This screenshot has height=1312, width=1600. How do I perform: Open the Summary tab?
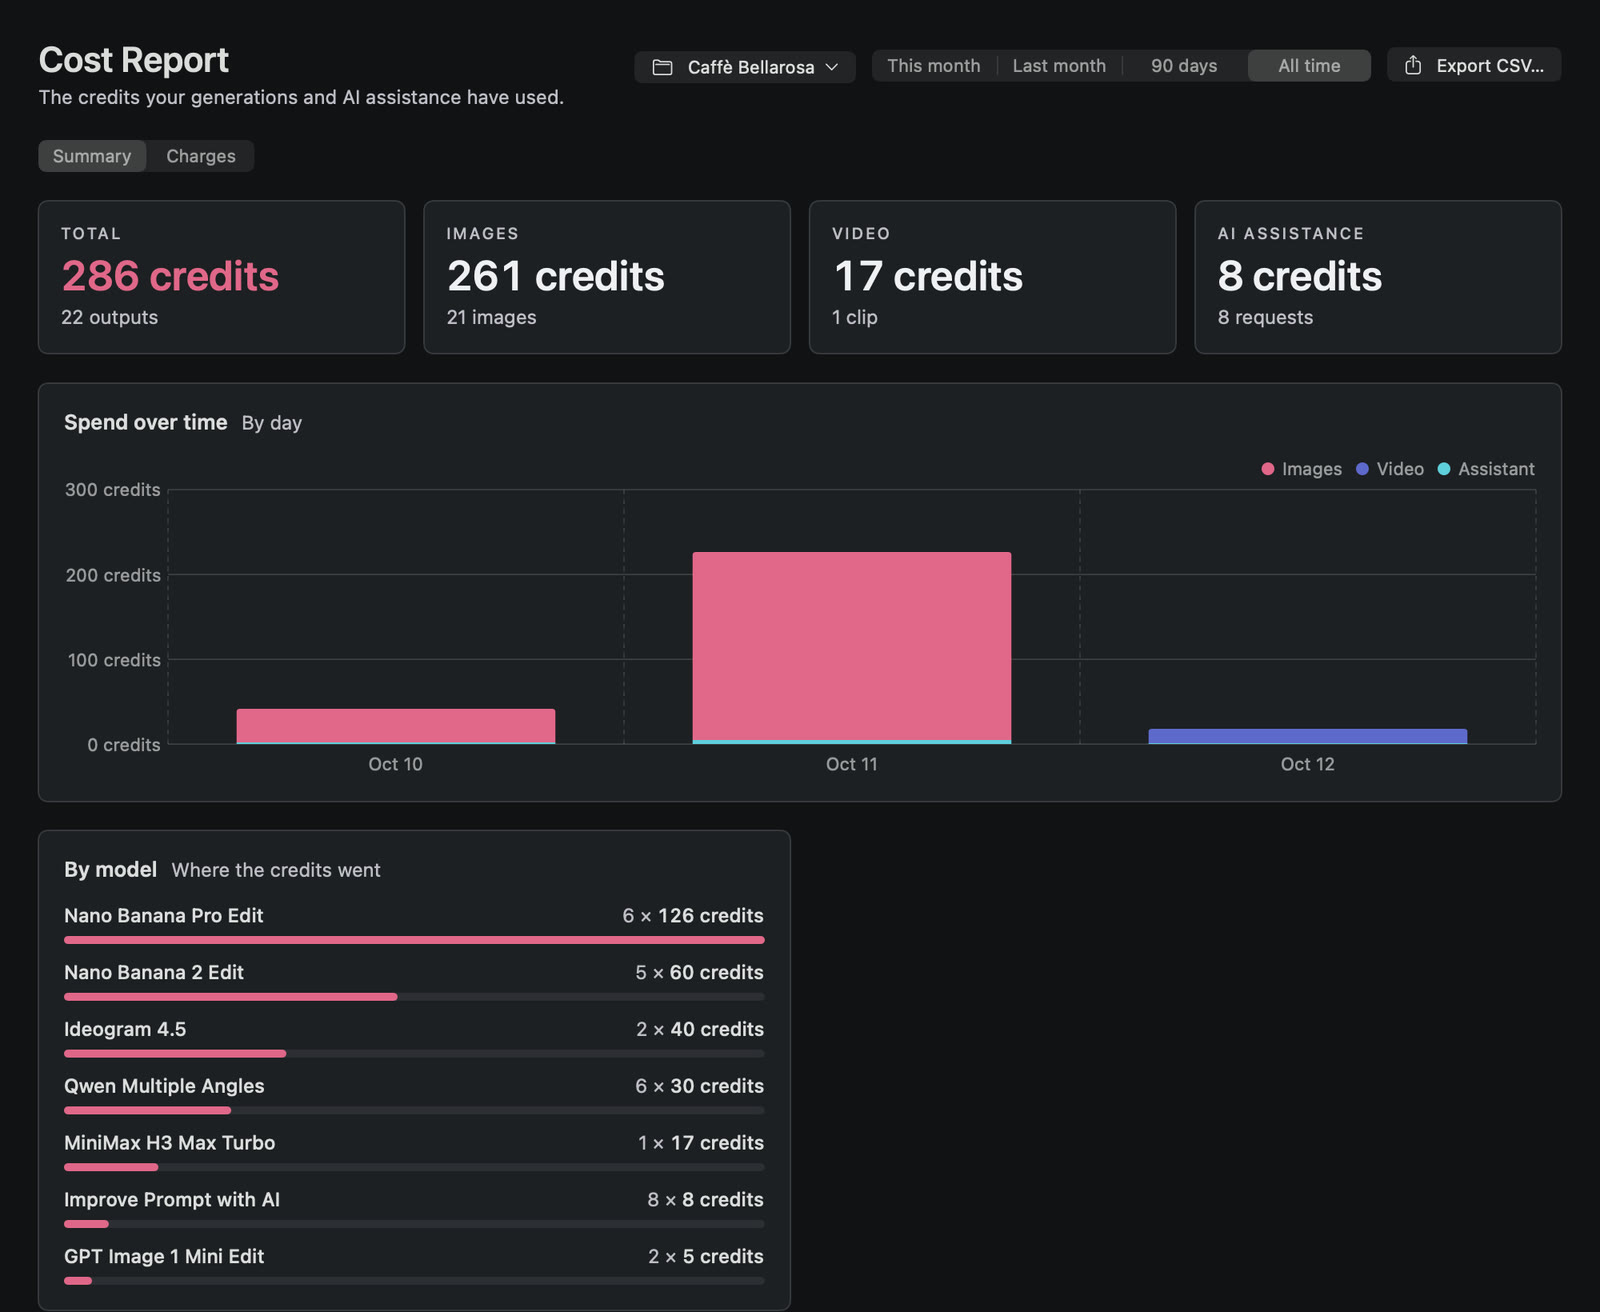[x=92, y=156]
